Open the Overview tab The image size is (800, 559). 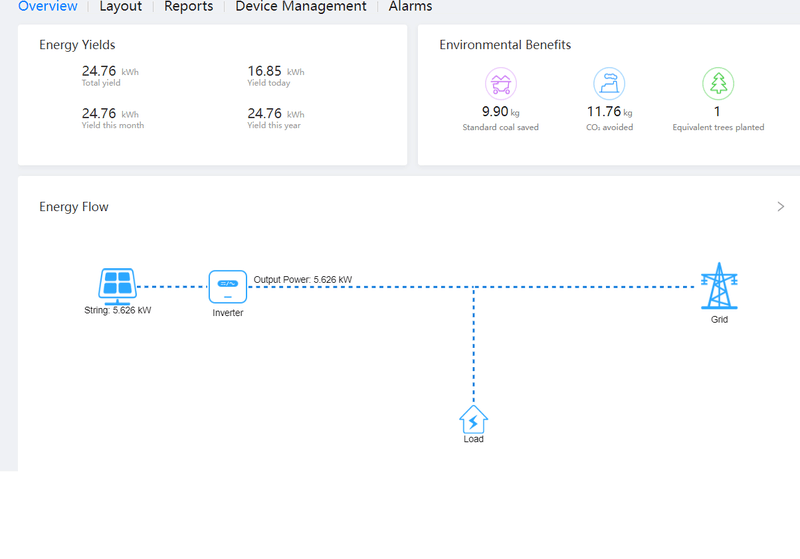pyautogui.click(x=47, y=6)
